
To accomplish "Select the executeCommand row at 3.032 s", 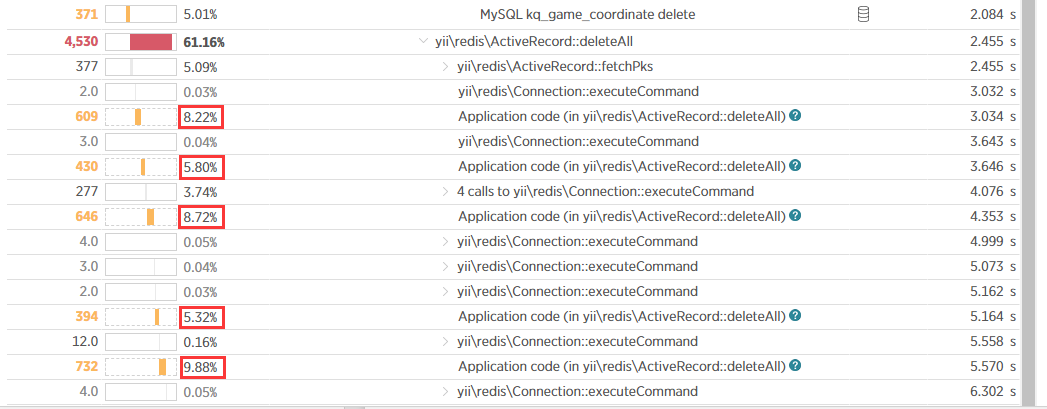I will 578,92.
